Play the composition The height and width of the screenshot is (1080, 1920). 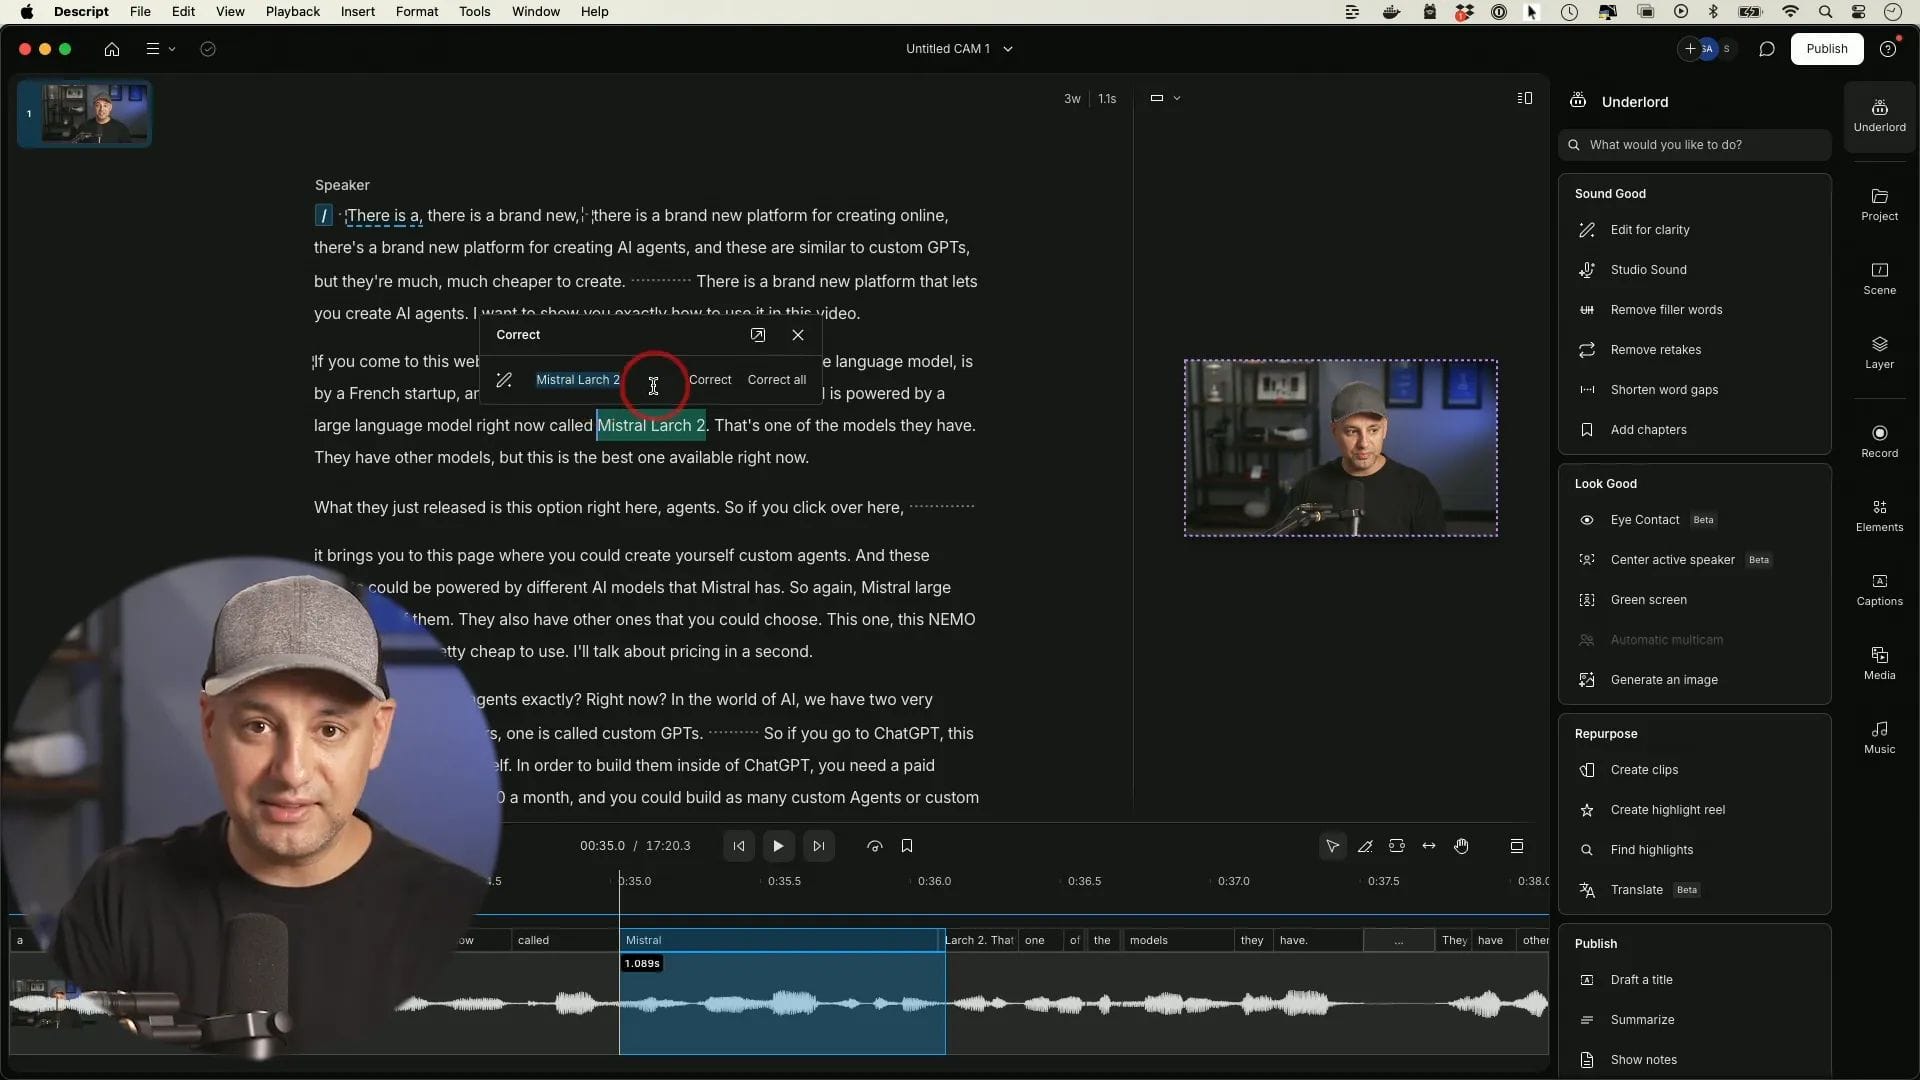click(778, 846)
